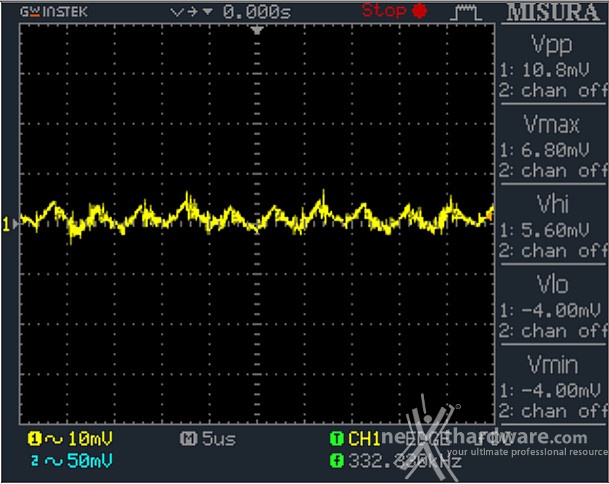
Task: Click the cyan channel 2 badge icon
Action: pyautogui.click(x=35, y=461)
